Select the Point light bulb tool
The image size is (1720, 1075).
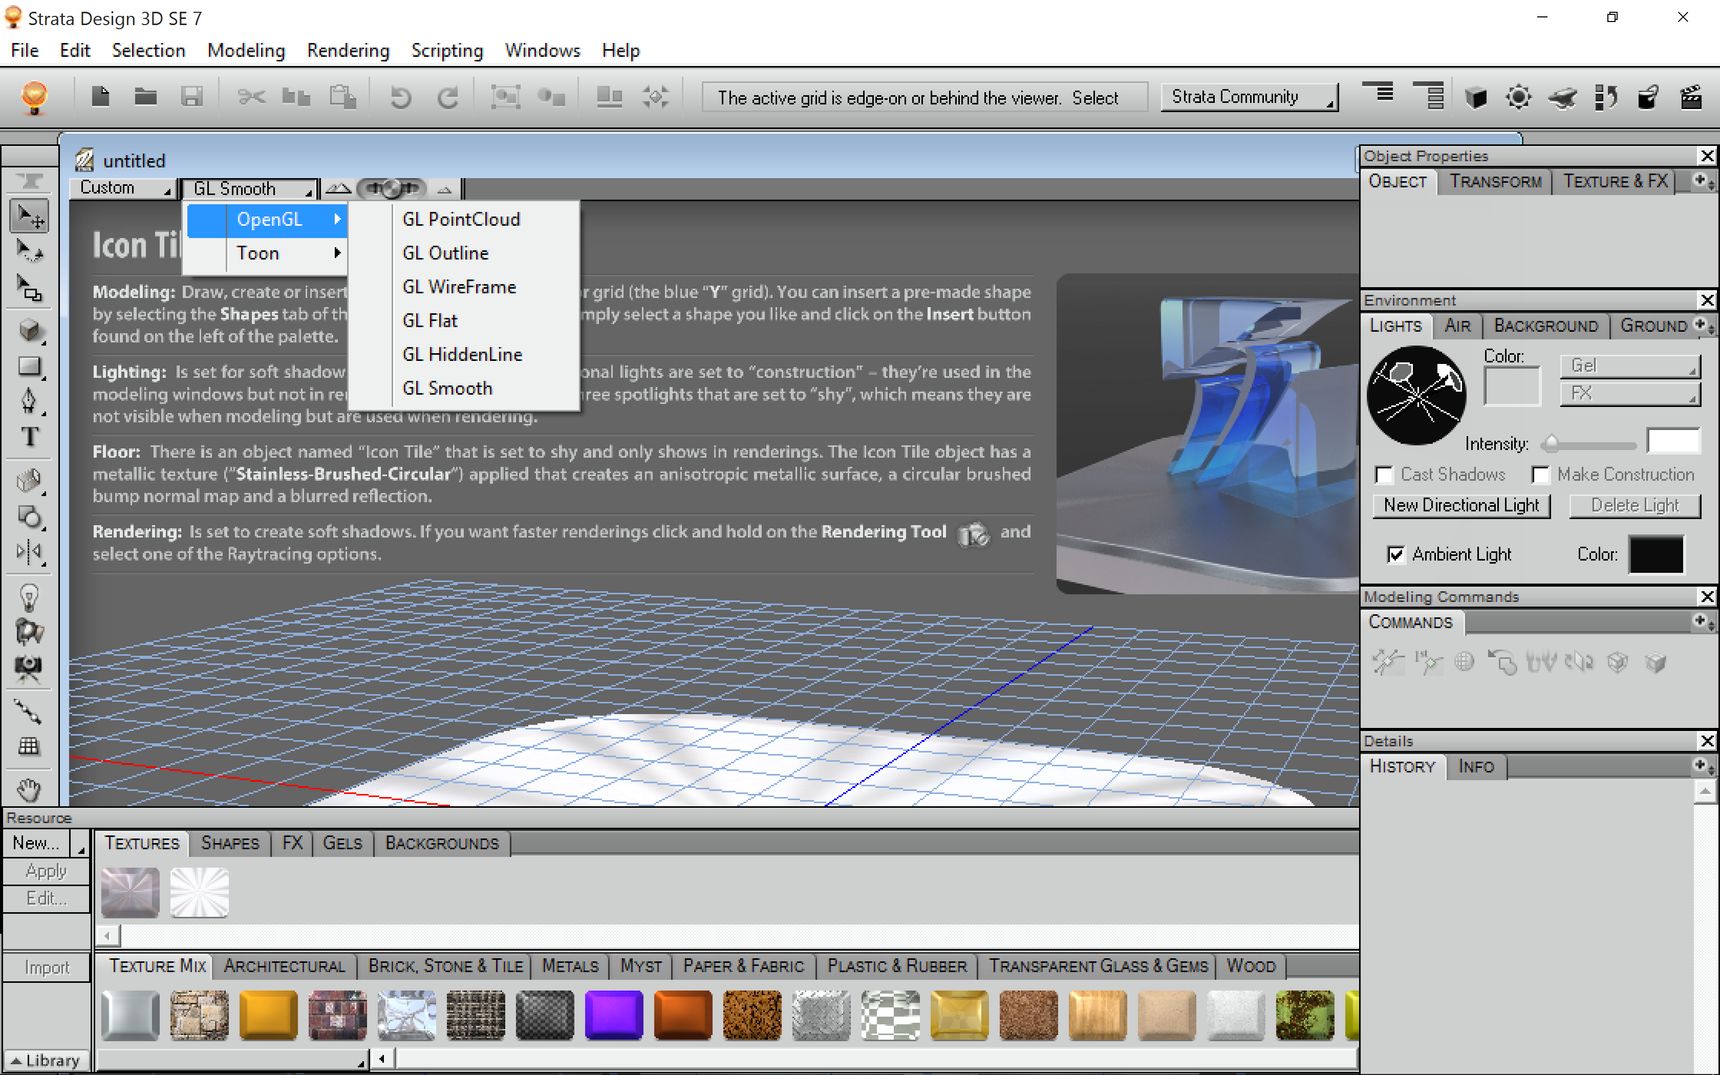[29, 597]
